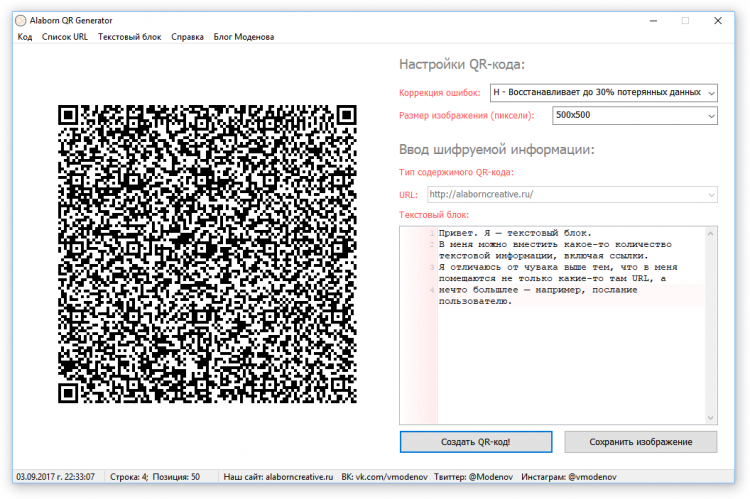Open the Текстовый блок menu
Image resolution: width=750 pixels, height=499 pixels.
tap(130, 37)
